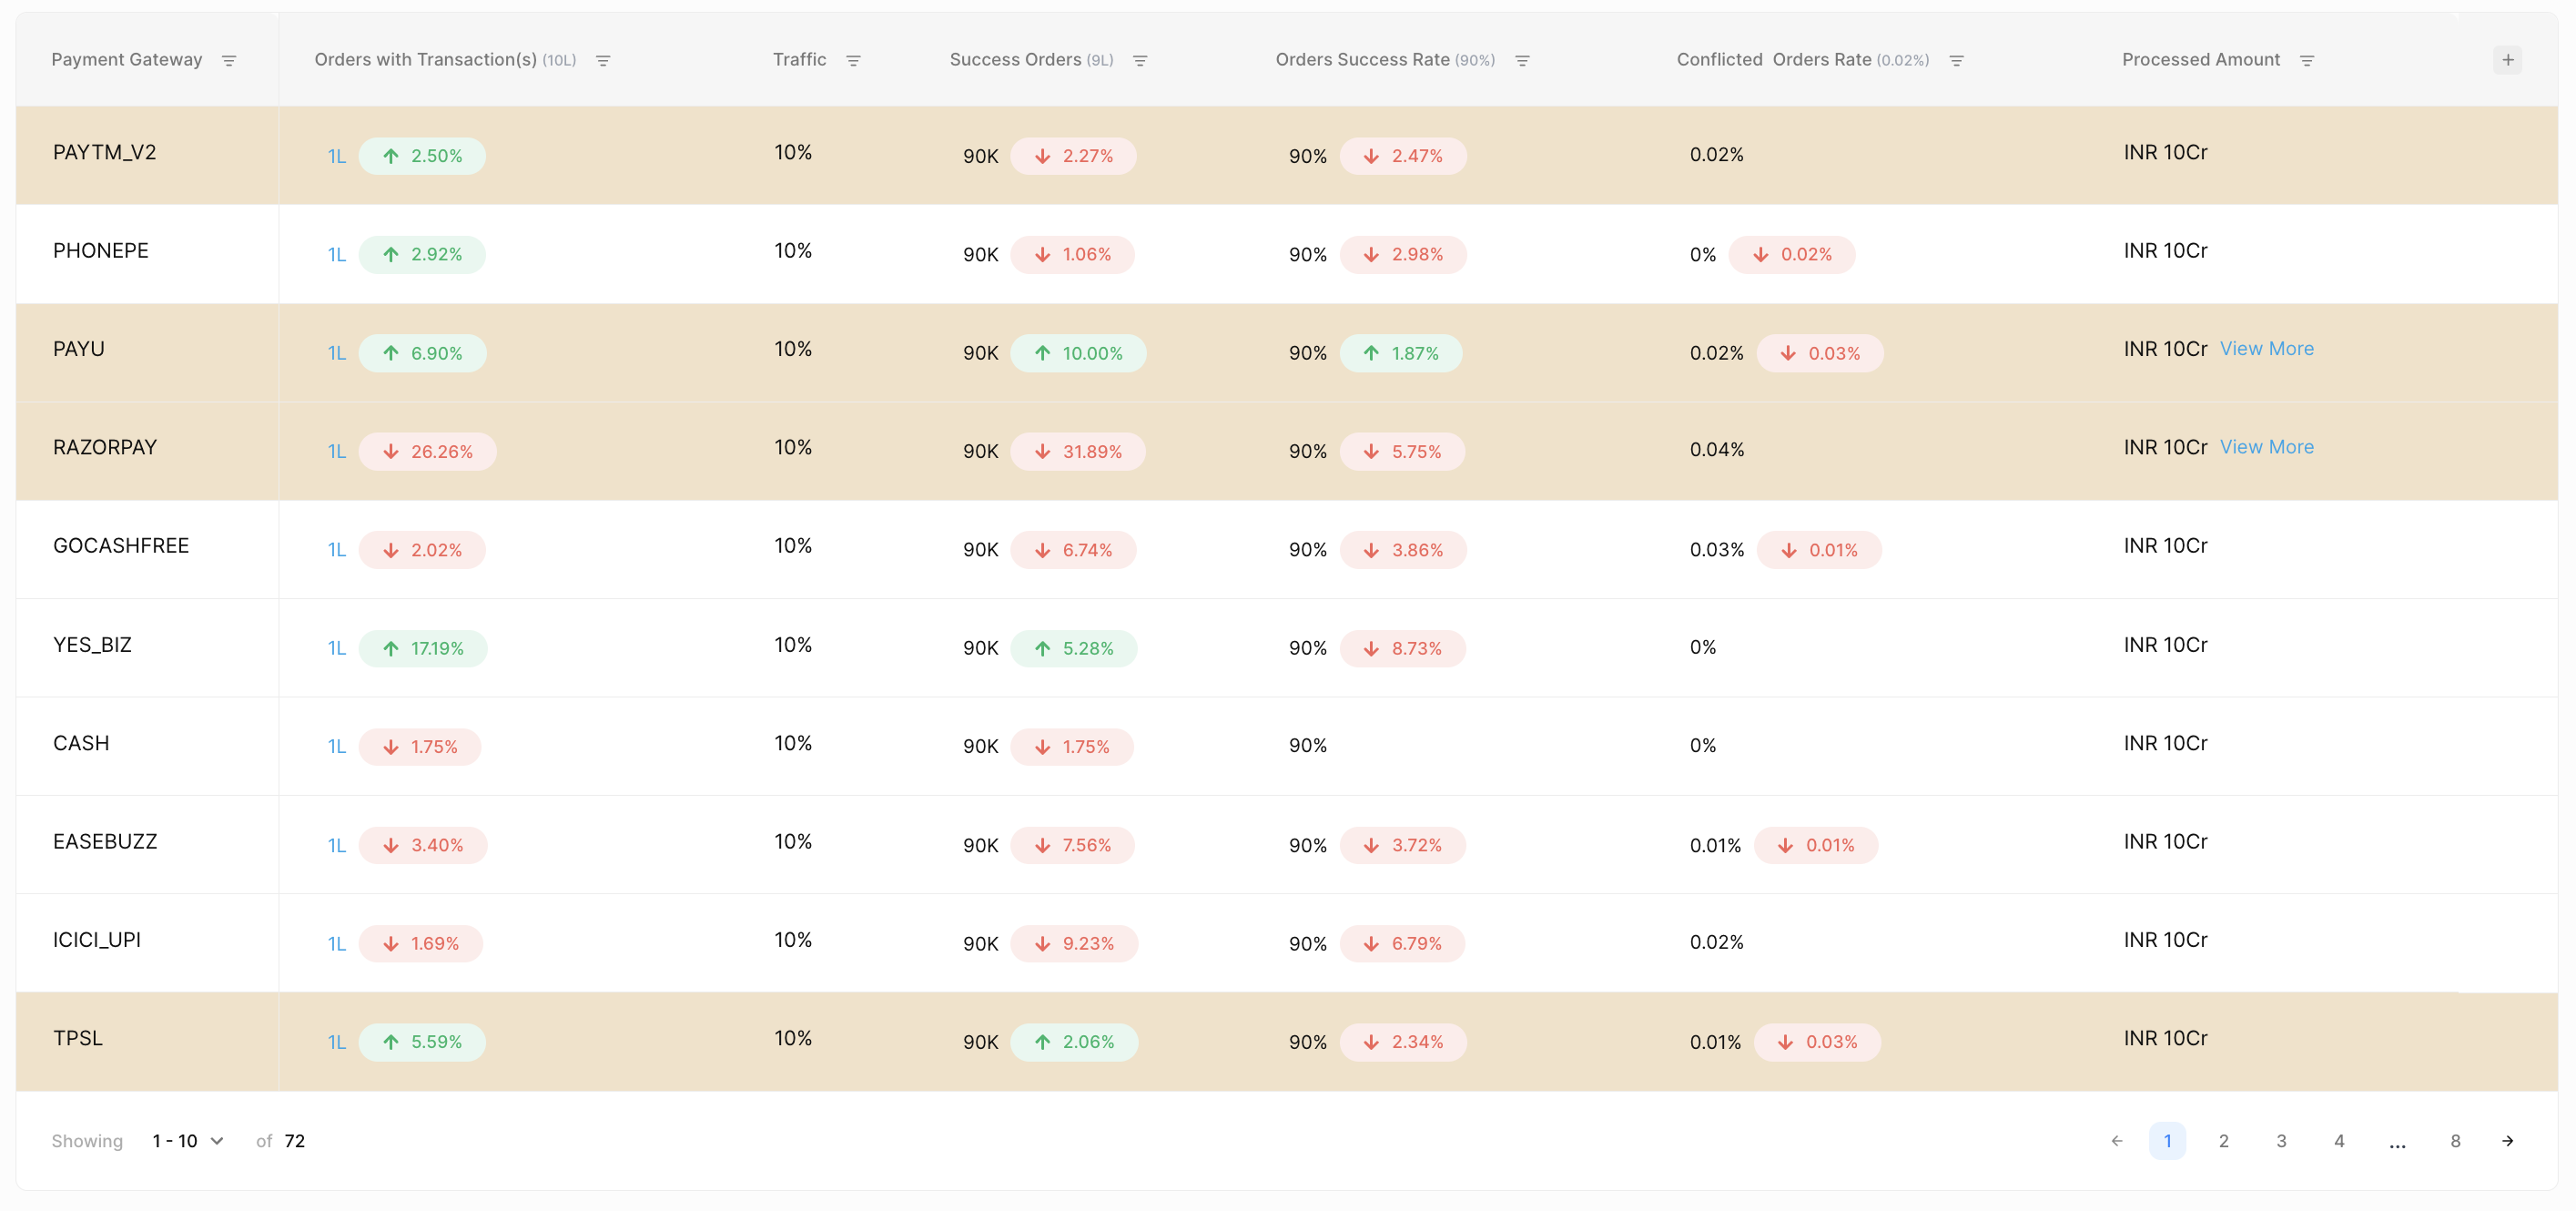Click the Payment Gateway filter icon
2576x1211 pixels.
[229, 61]
